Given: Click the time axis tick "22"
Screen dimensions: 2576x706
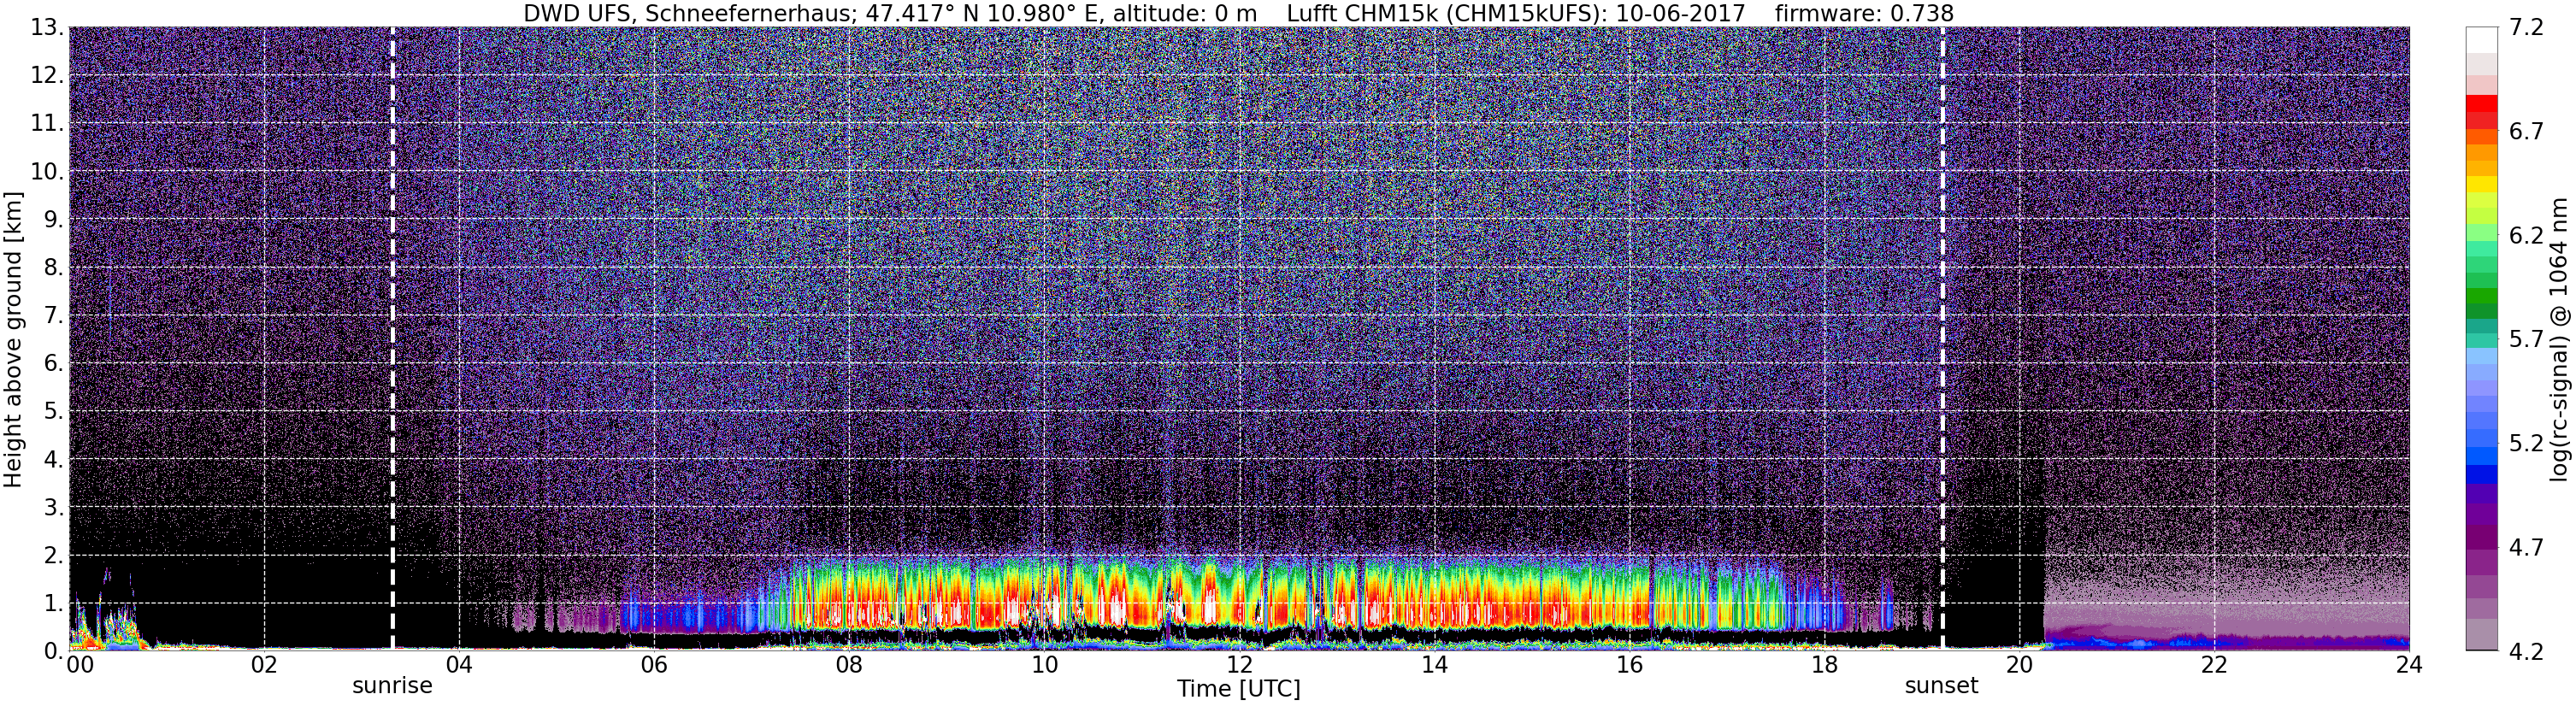Looking at the screenshot, I should [x=2214, y=666].
